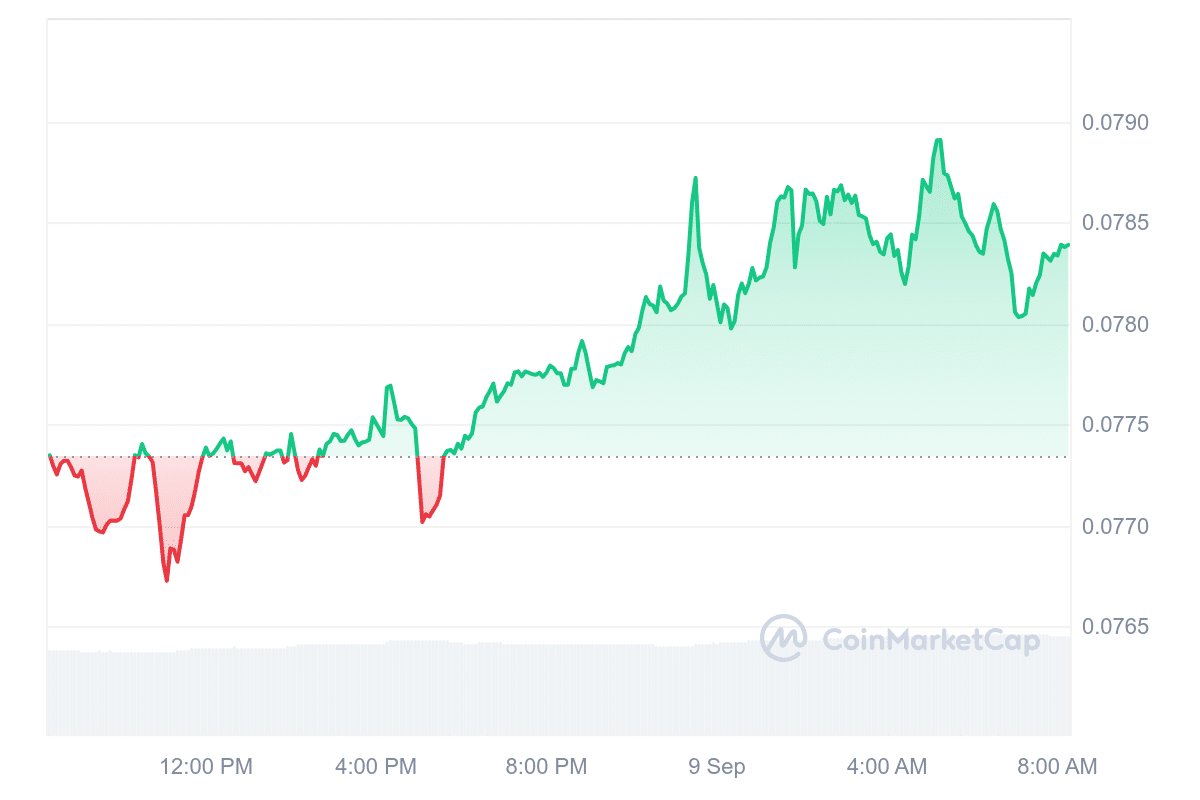Click the 9 Sep date label

pyautogui.click(x=716, y=767)
